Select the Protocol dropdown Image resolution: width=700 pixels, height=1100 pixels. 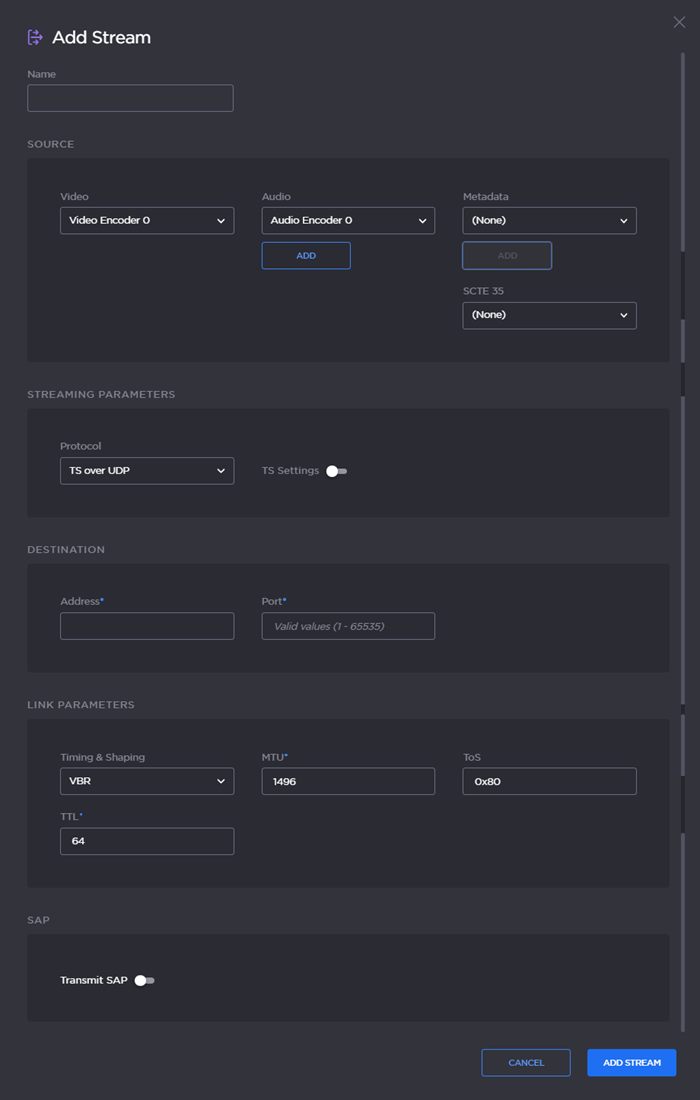pyautogui.click(x=147, y=471)
